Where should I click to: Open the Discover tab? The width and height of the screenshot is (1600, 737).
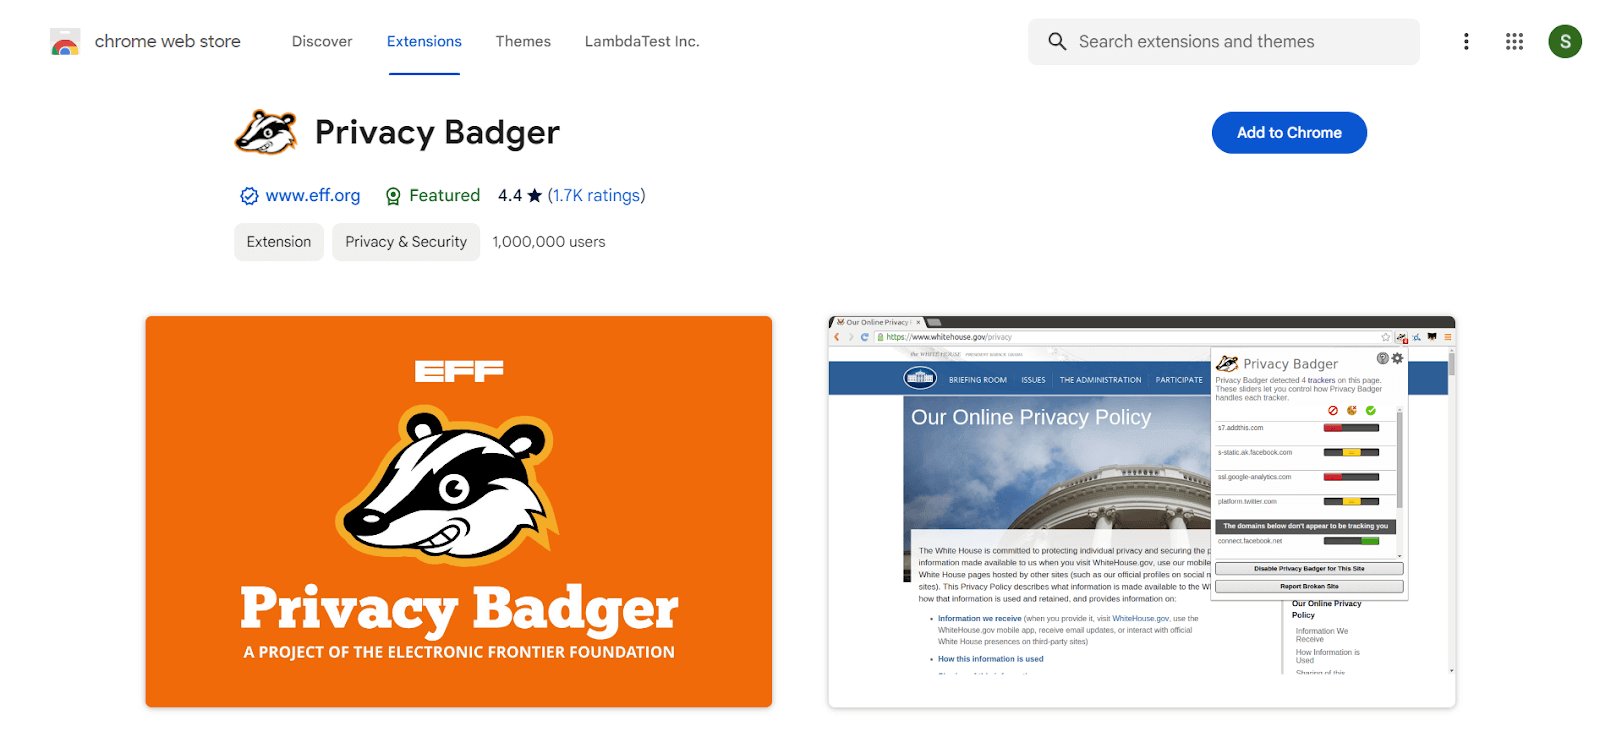[x=322, y=41]
